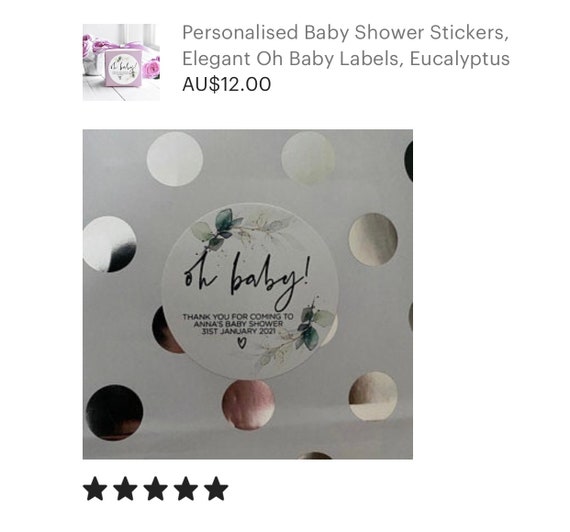Screen dimensions: 570x532
Task: Click the dark foil dot in the photo corner
Action: coord(114,412)
